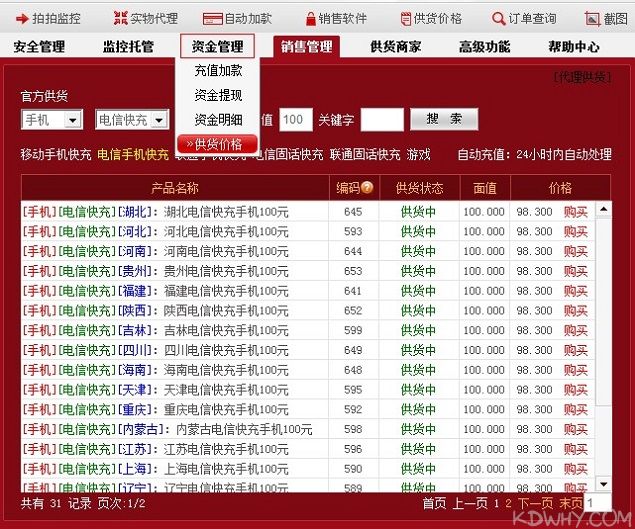
Task: Select the 移动手机快充 filter link
Action: click(x=56, y=154)
